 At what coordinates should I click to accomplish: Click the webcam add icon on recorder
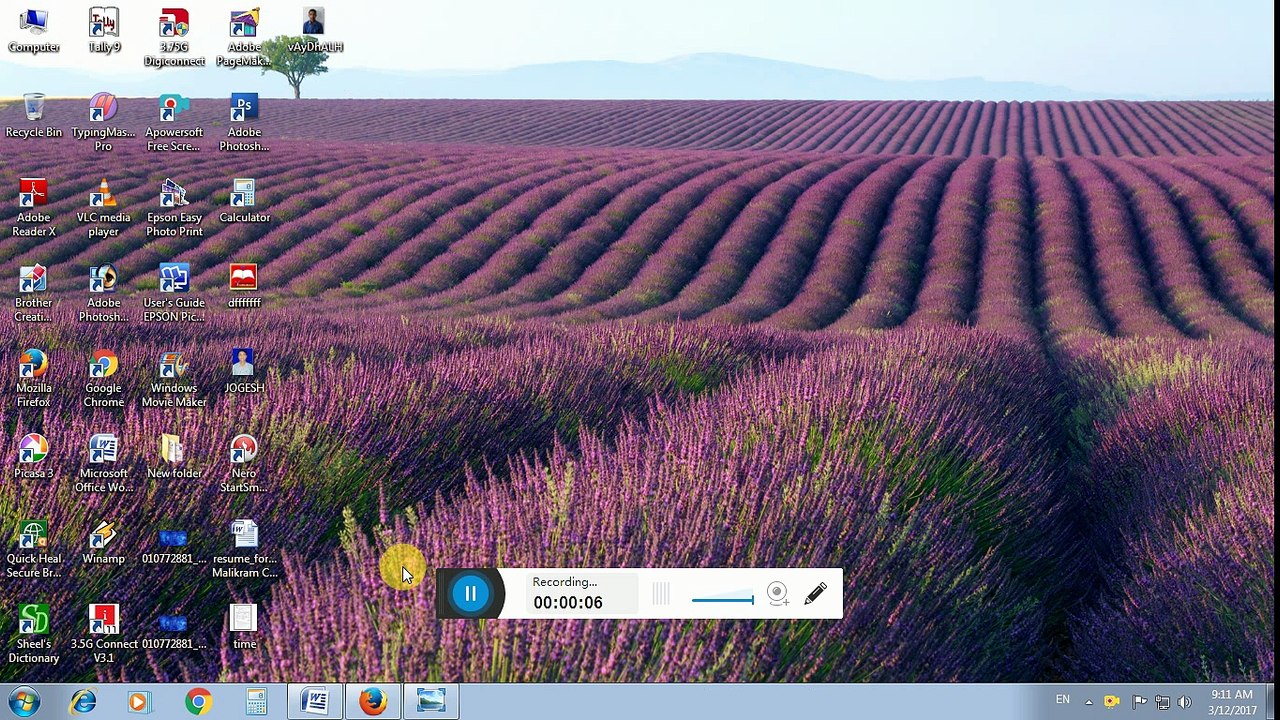[777, 594]
